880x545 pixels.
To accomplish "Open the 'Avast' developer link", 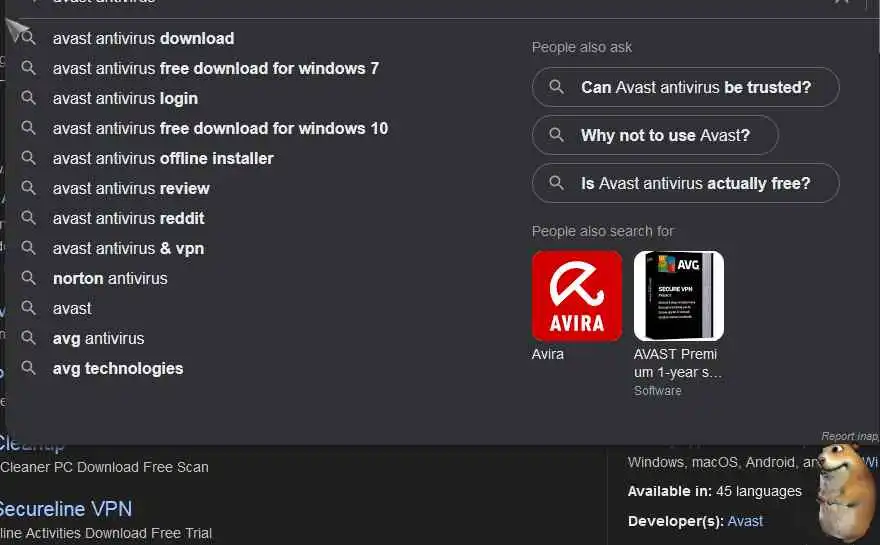I will 745,521.
